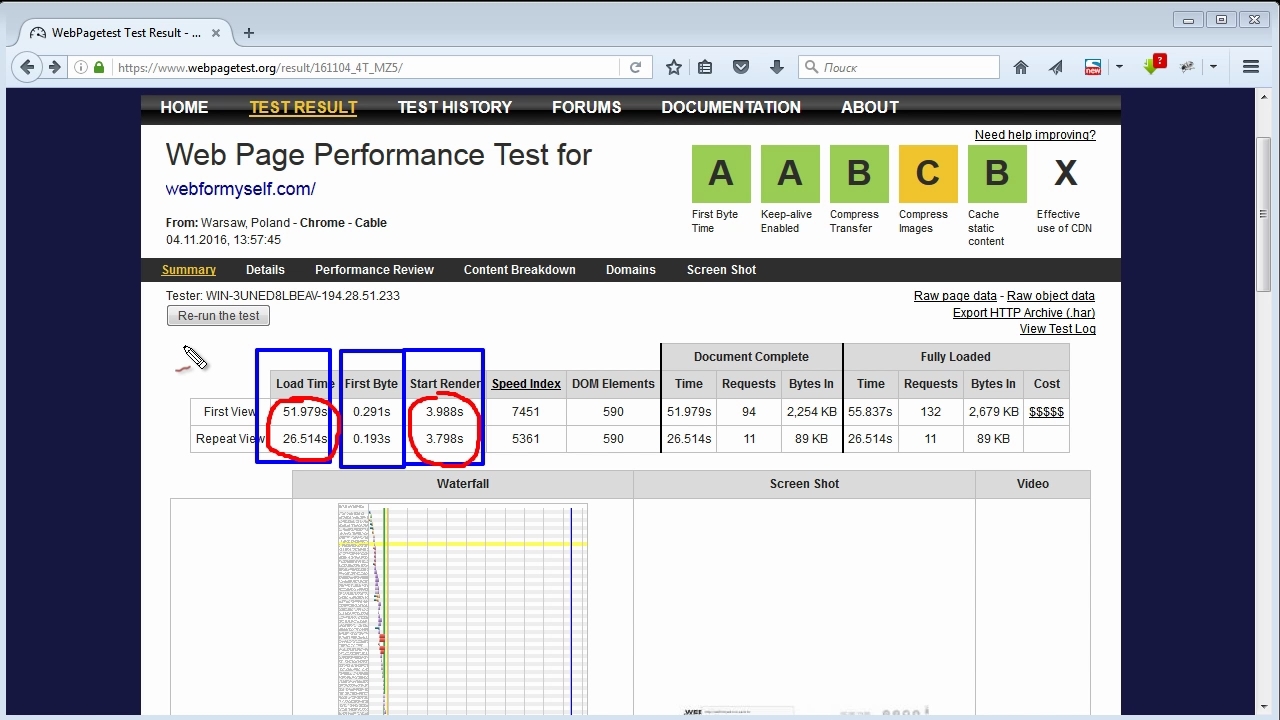Image resolution: width=1280 pixels, height=720 pixels.
Task: Click the paper plane send icon
Action: (1056, 67)
